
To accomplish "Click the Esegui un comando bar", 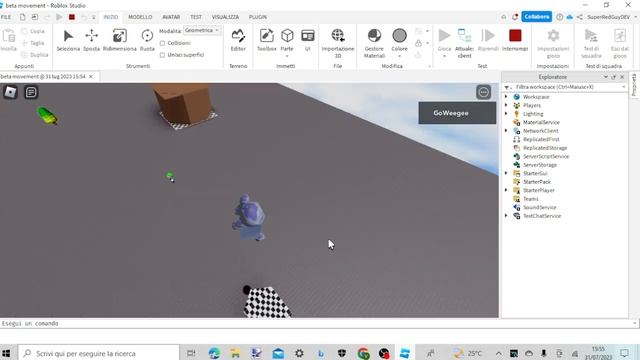I will pos(318,323).
